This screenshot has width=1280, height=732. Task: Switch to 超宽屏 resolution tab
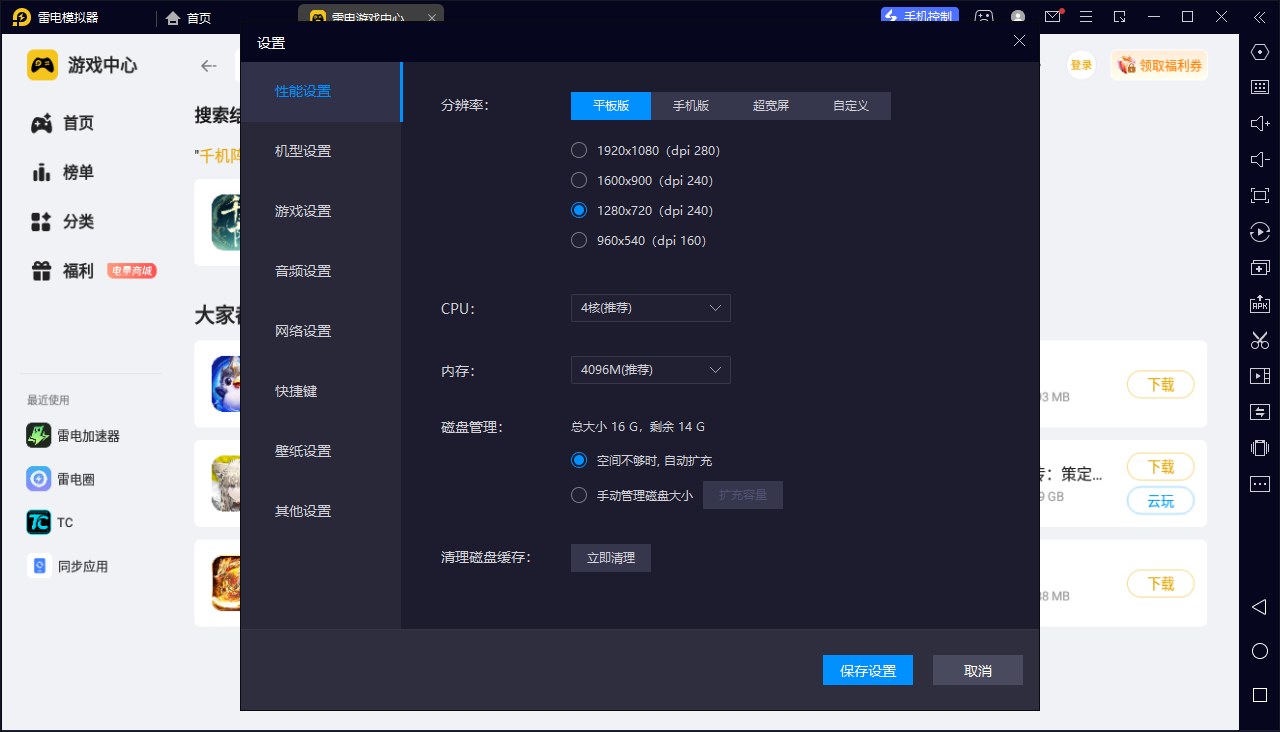coord(771,106)
